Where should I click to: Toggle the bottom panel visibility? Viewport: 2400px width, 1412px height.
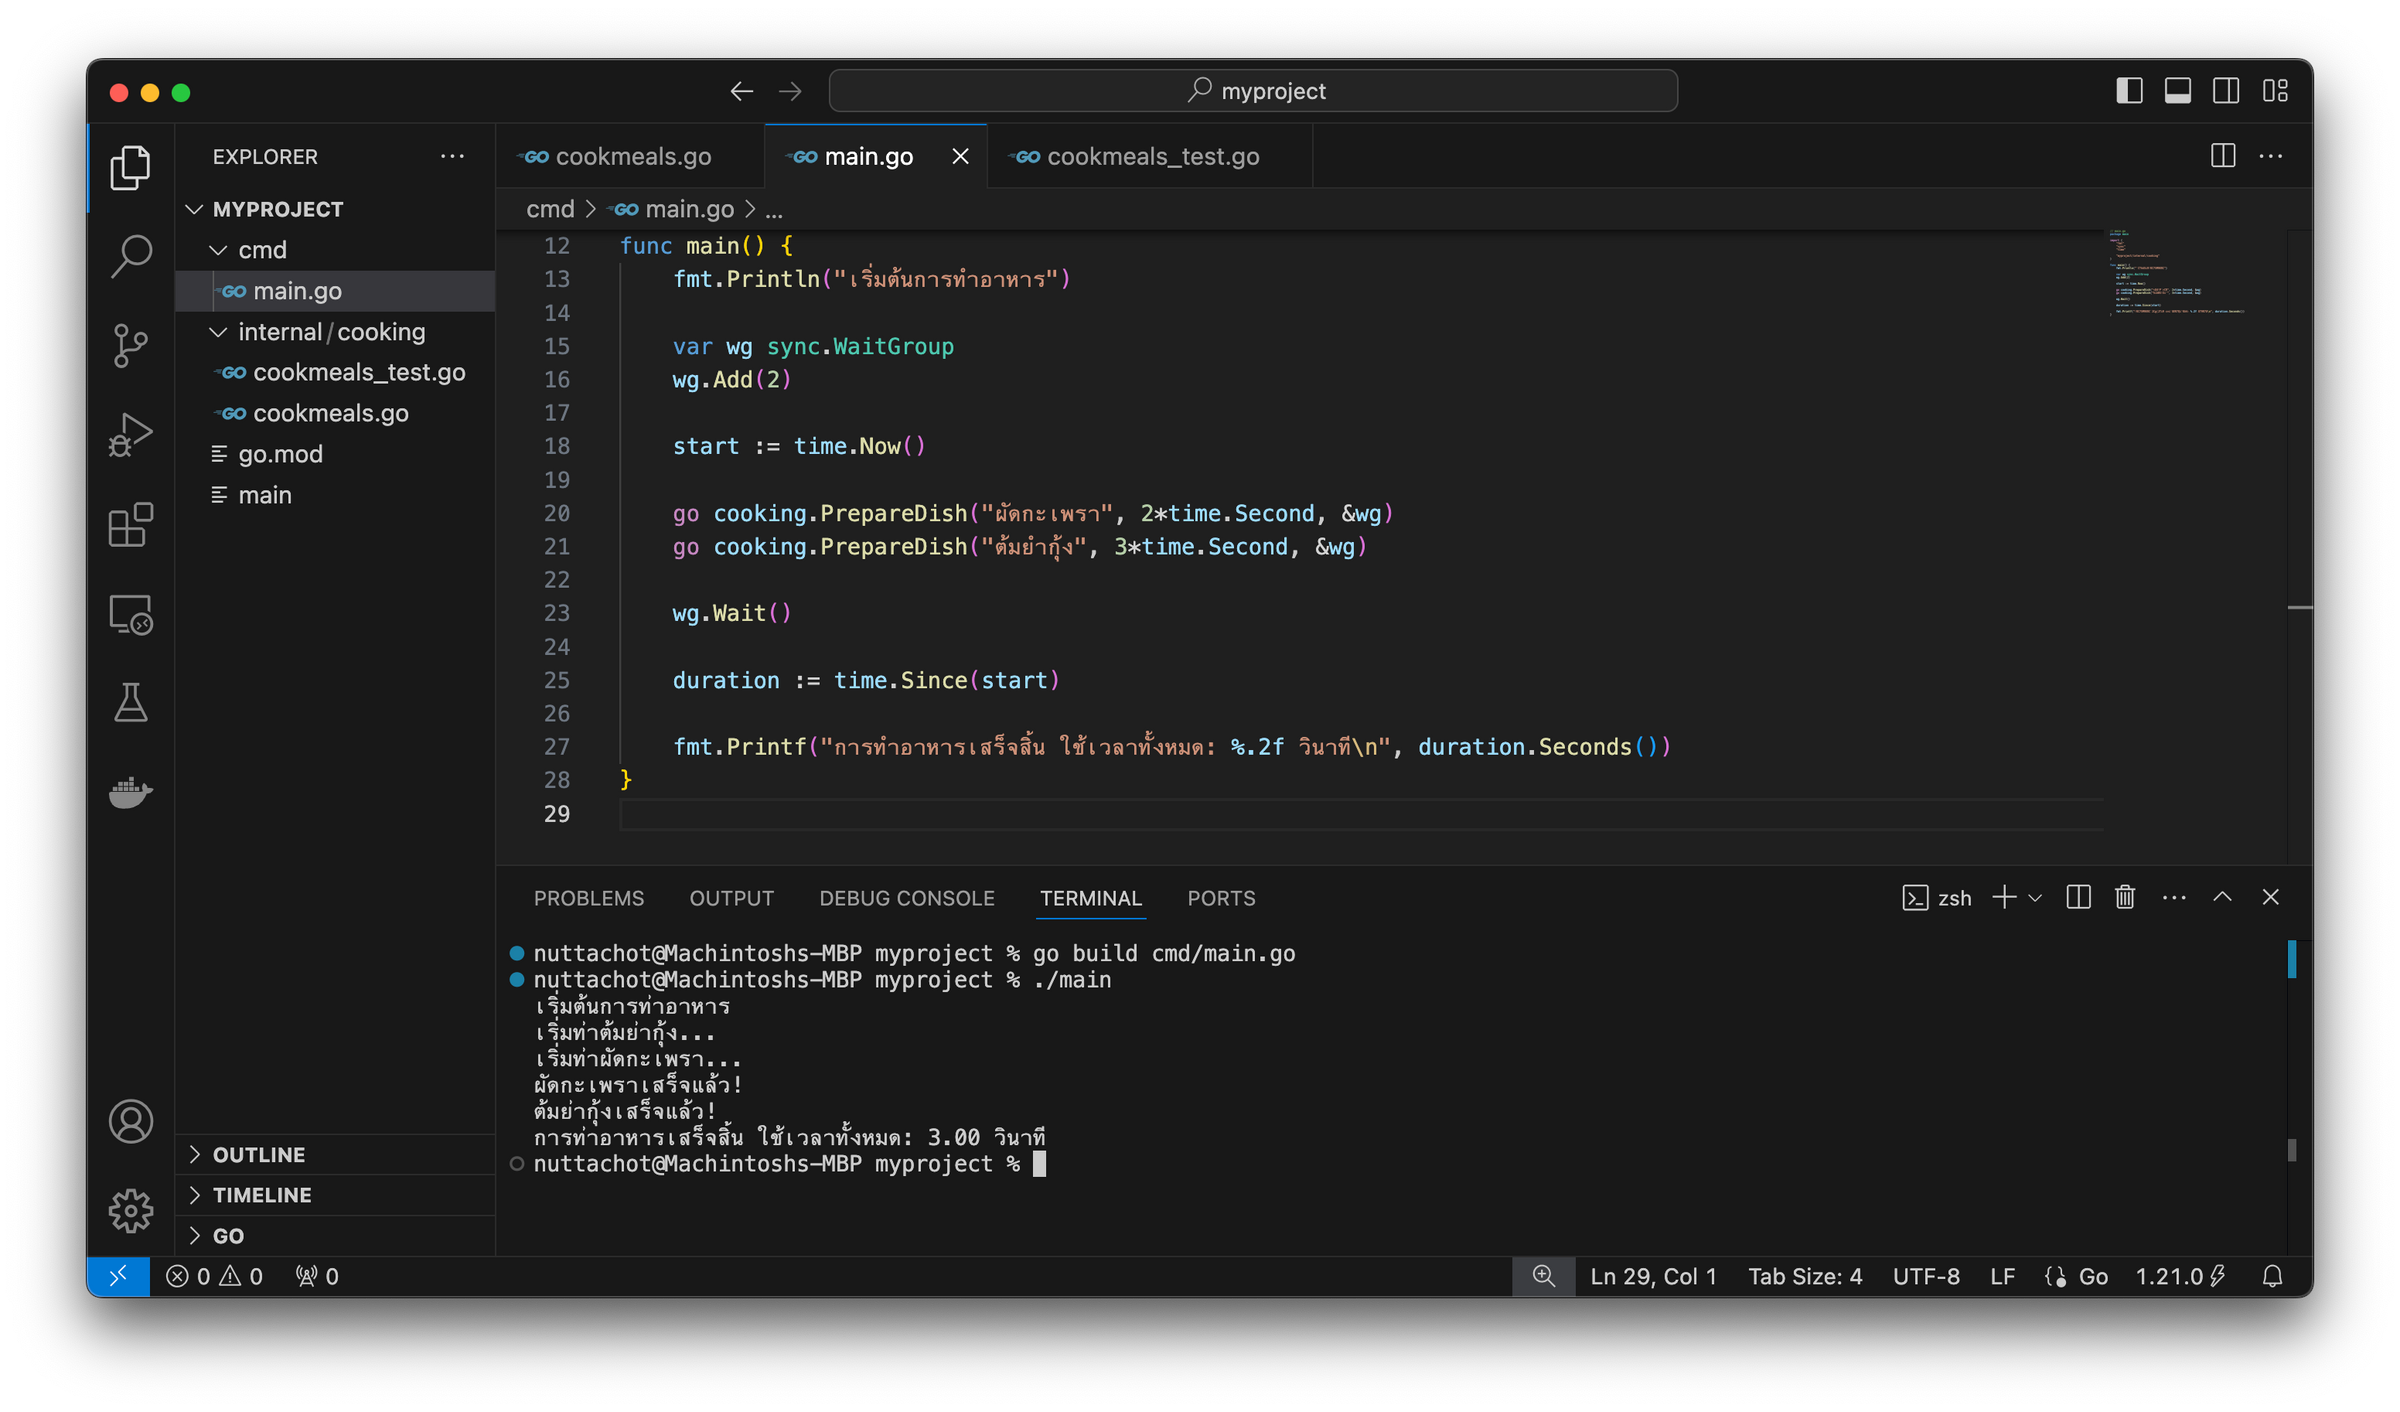(2177, 90)
